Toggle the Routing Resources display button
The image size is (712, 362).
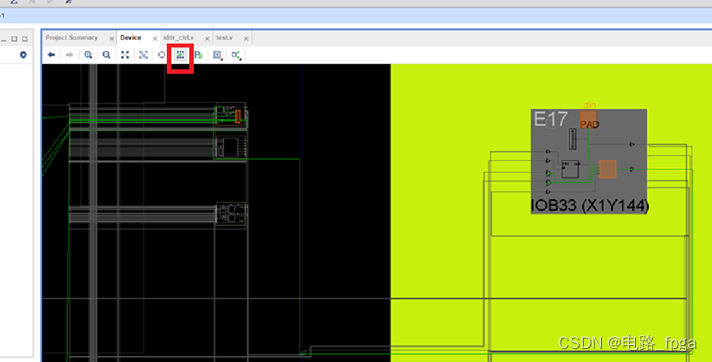[180, 55]
